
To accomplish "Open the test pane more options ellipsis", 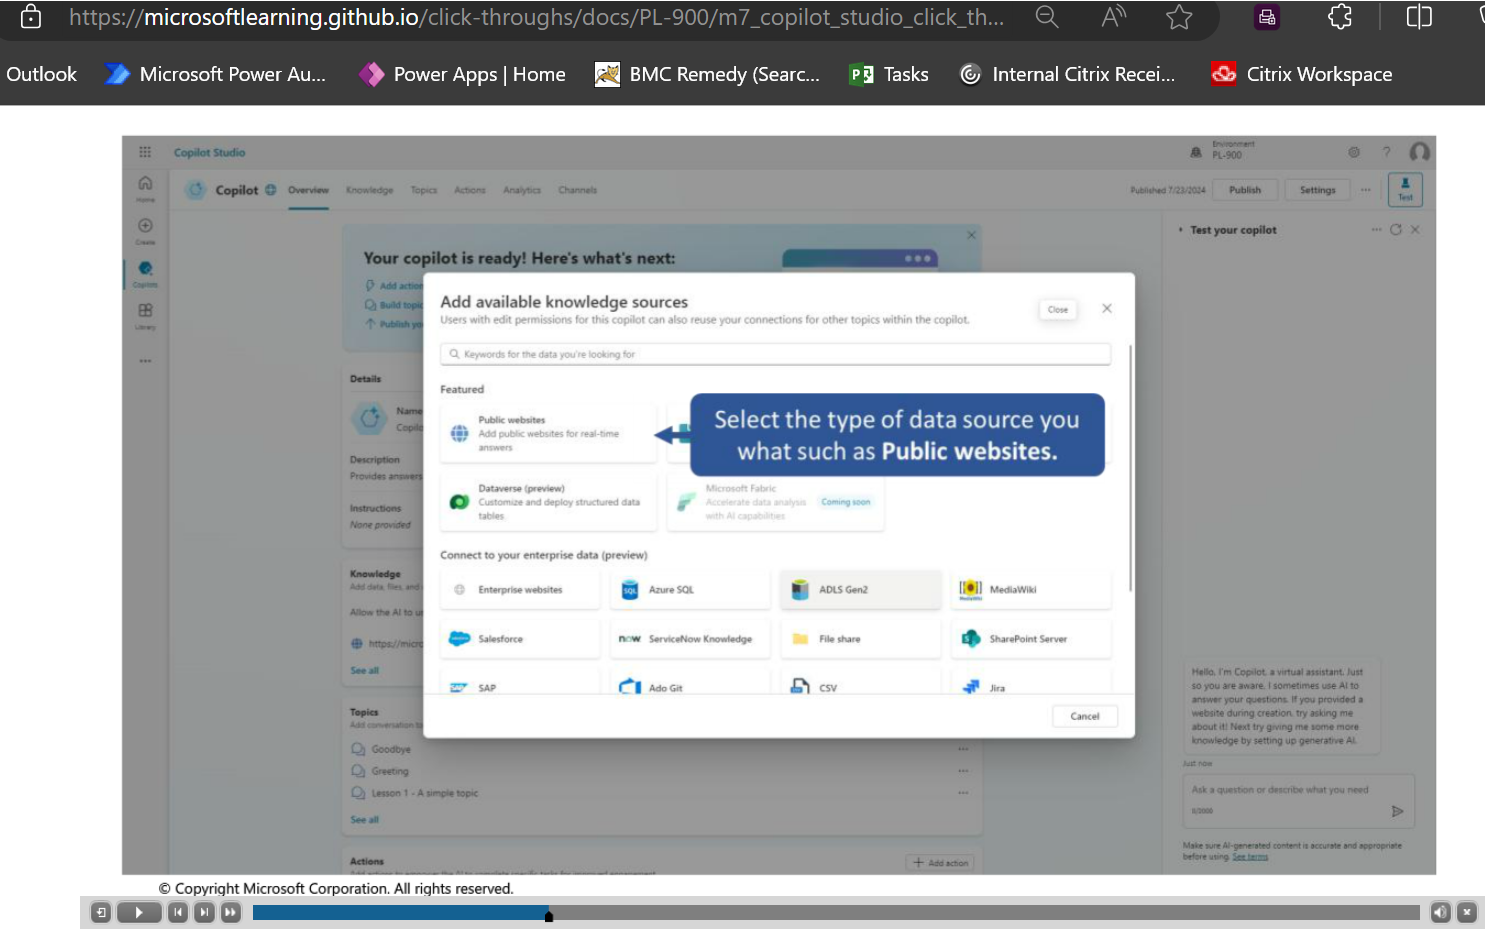I will pos(1376,230).
